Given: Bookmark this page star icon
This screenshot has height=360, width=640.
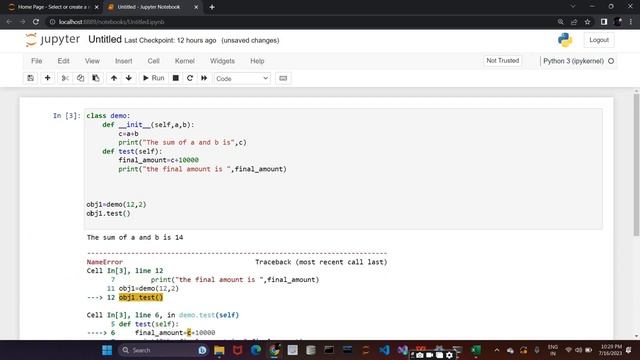Looking at the screenshot, I should 587,22.
